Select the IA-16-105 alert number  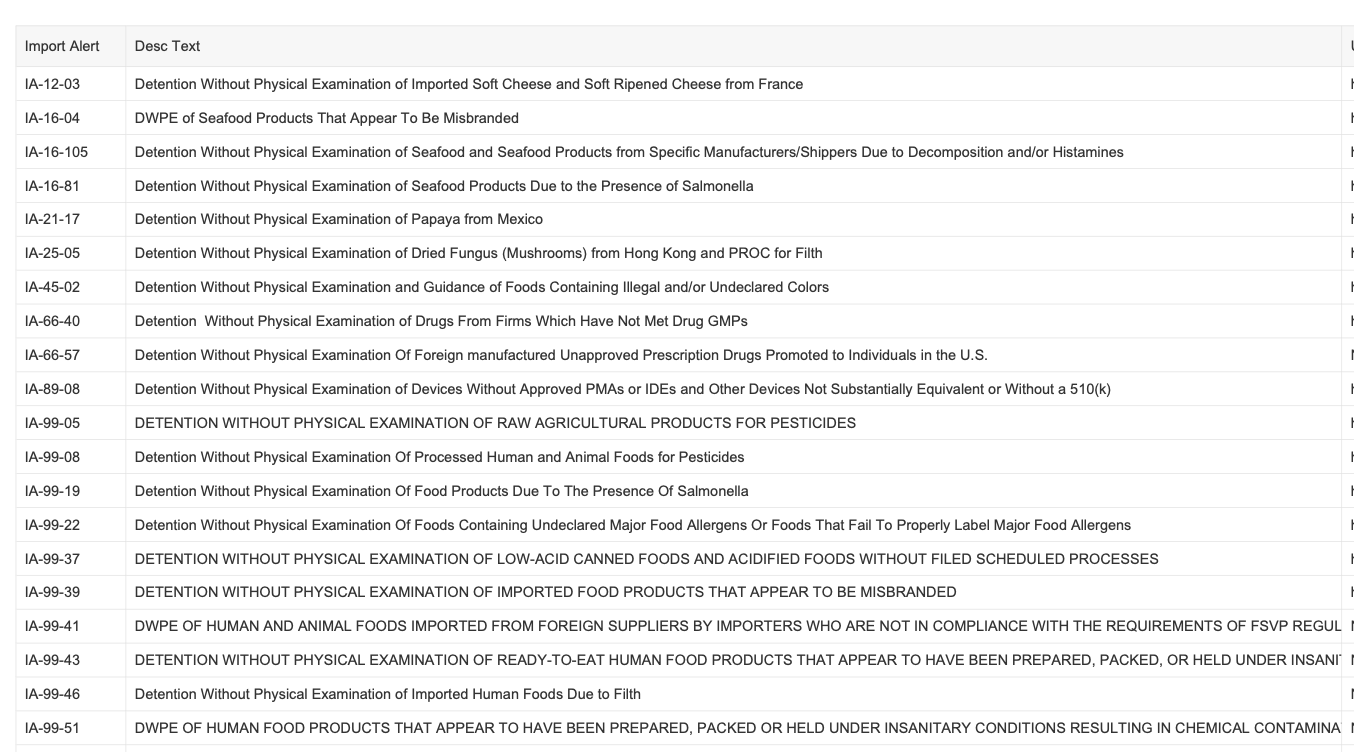[56, 152]
